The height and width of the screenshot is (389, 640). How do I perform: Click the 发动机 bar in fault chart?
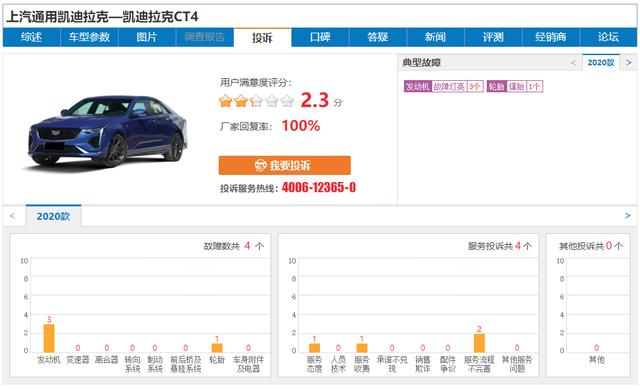pyautogui.click(x=49, y=338)
